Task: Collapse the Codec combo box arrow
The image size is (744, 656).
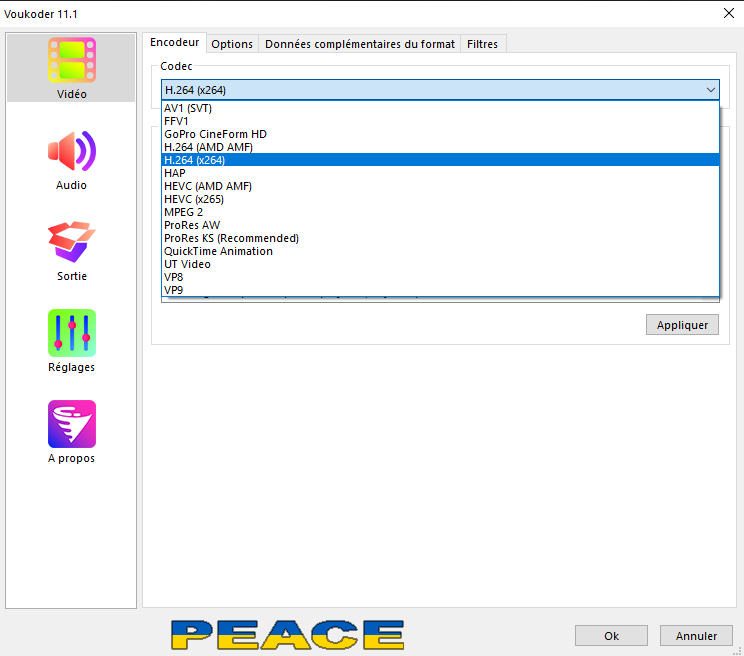Action: pyautogui.click(x=710, y=90)
